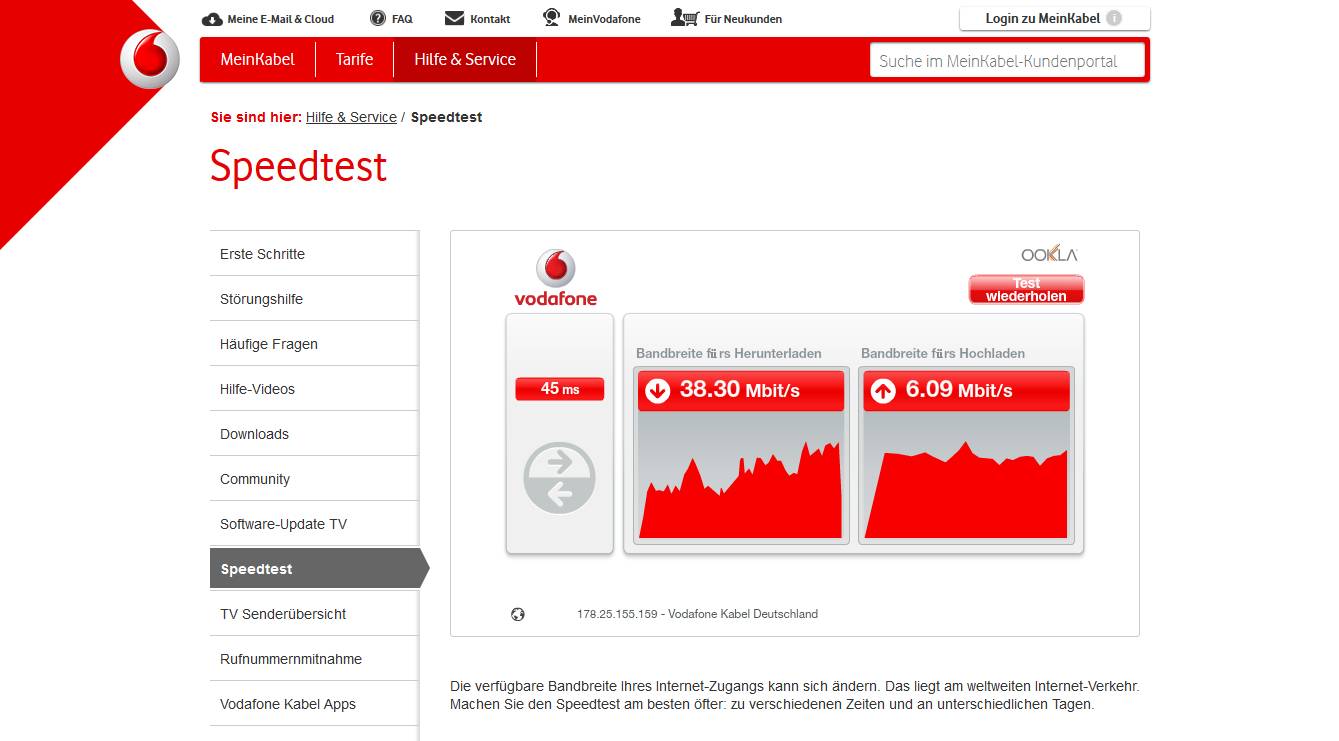
Task: Click the download arrow icon beside 38.30 Mbit/s
Action: [657, 391]
